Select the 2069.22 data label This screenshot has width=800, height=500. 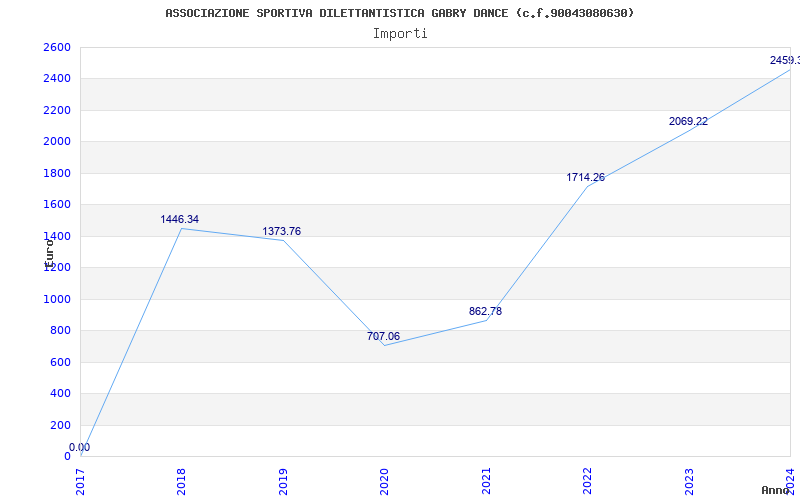pos(688,121)
